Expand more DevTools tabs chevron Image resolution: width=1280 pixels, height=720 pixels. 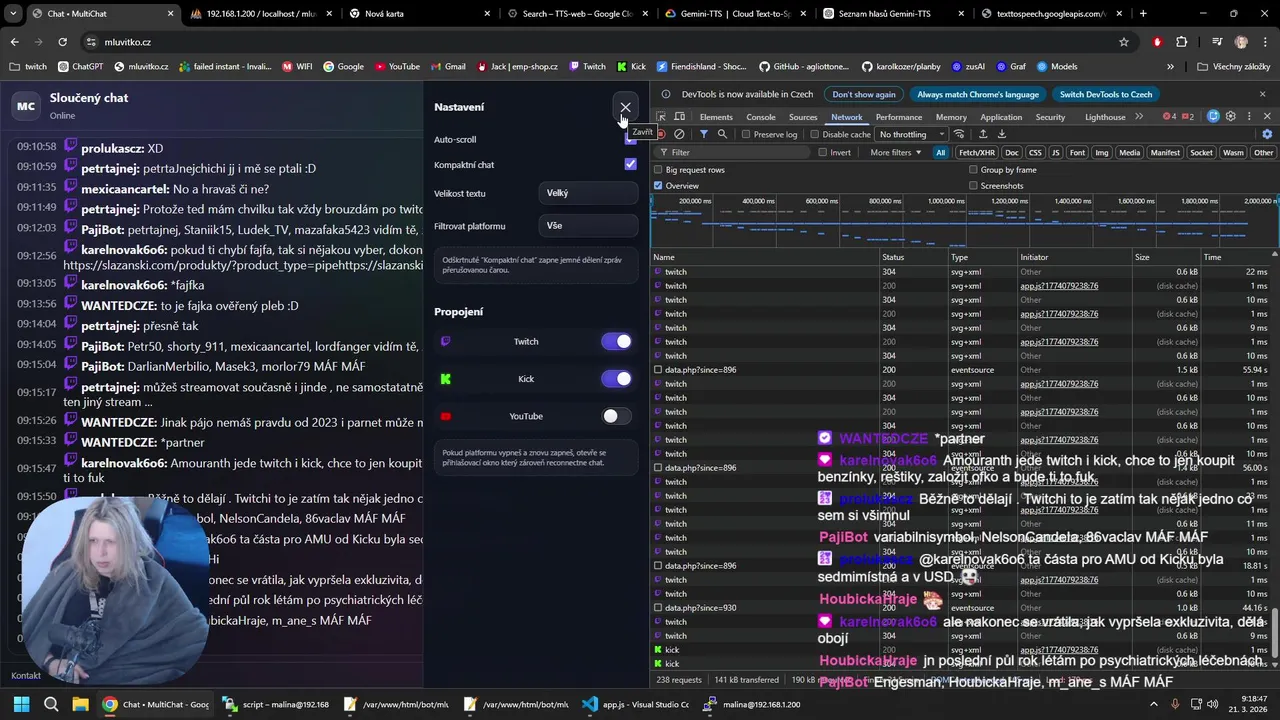pyautogui.click(x=1139, y=117)
